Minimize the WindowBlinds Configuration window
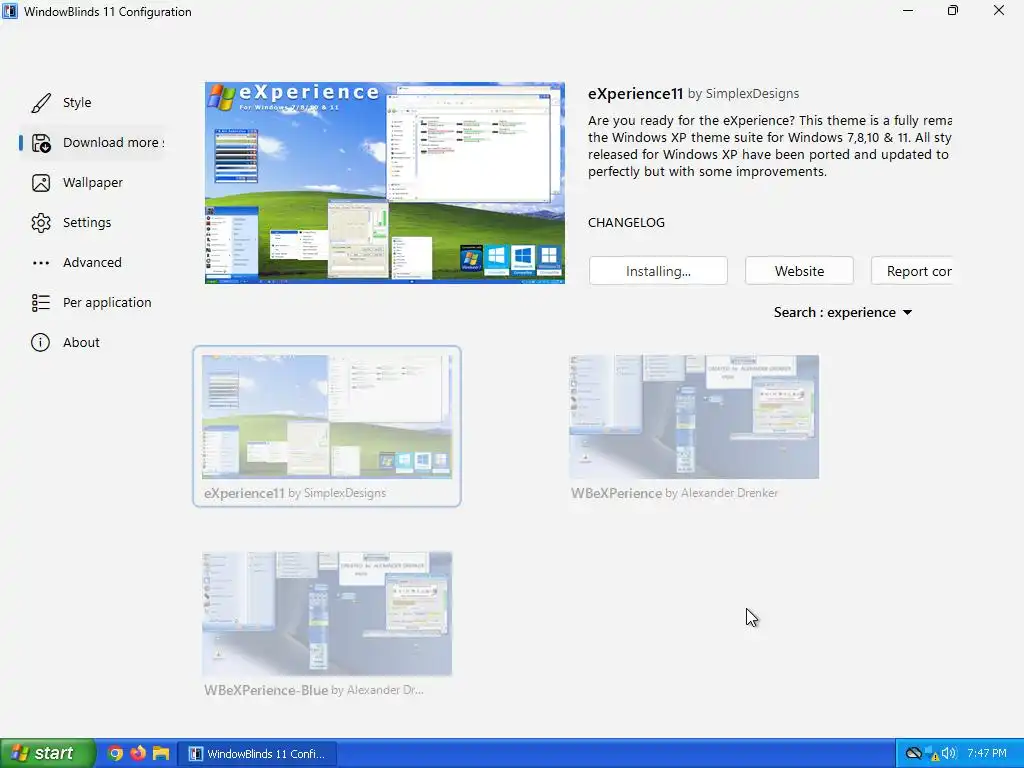Viewport: 1024px width, 768px height. tap(908, 10)
